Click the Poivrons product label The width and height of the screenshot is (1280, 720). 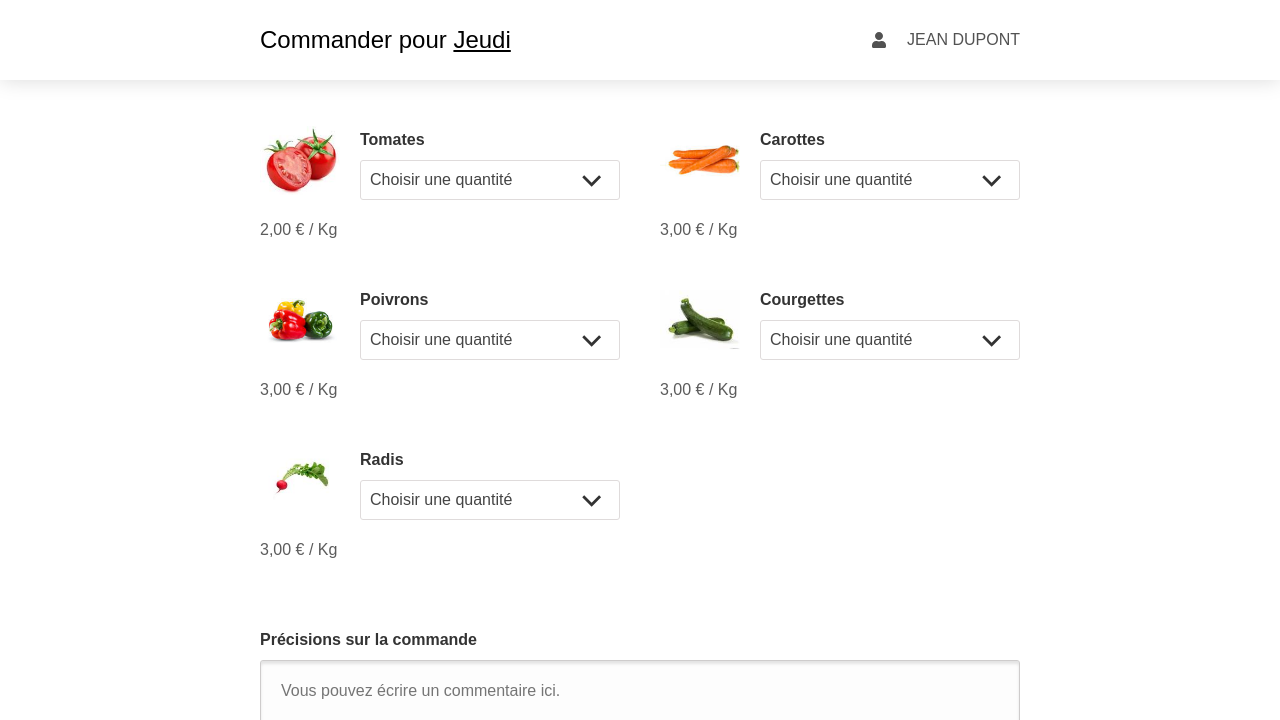pyautogui.click(x=394, y=300)
